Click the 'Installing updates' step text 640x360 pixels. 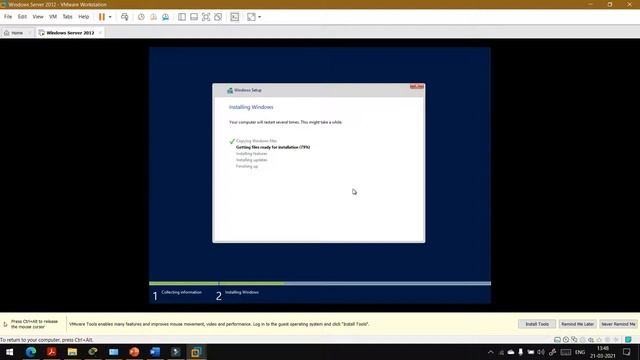tap(251, 160)
